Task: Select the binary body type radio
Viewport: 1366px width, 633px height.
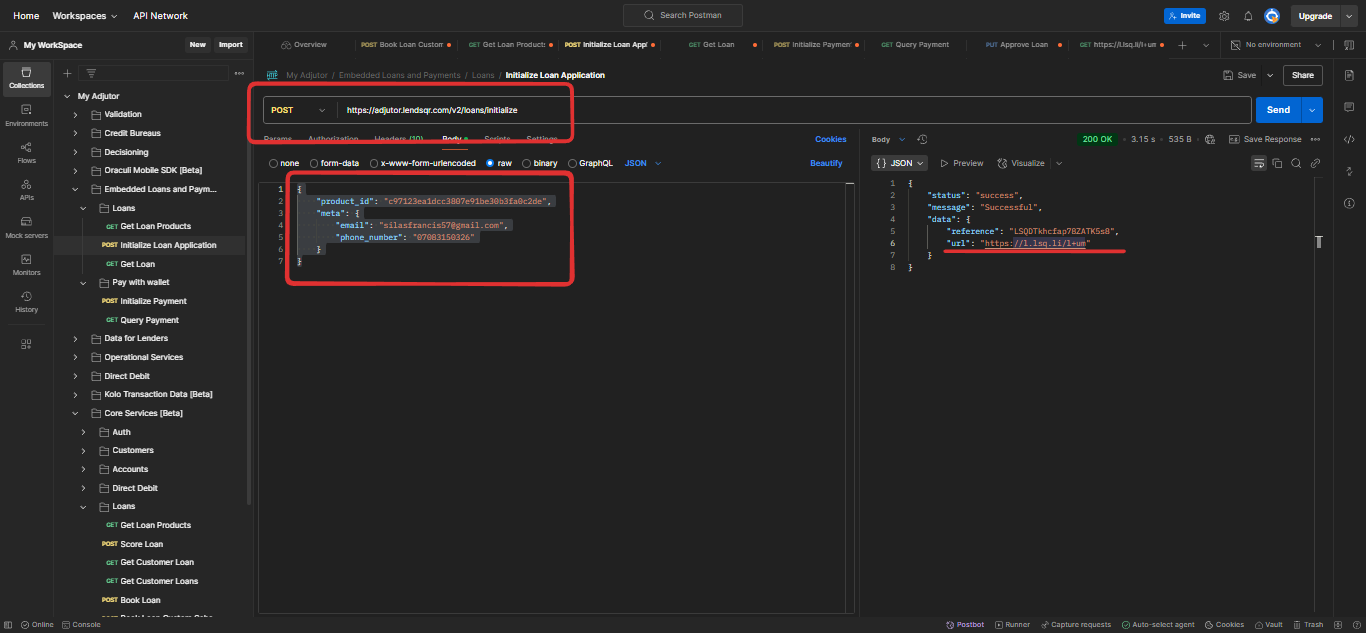Action: pyautogui.click(x=526, y=163)
